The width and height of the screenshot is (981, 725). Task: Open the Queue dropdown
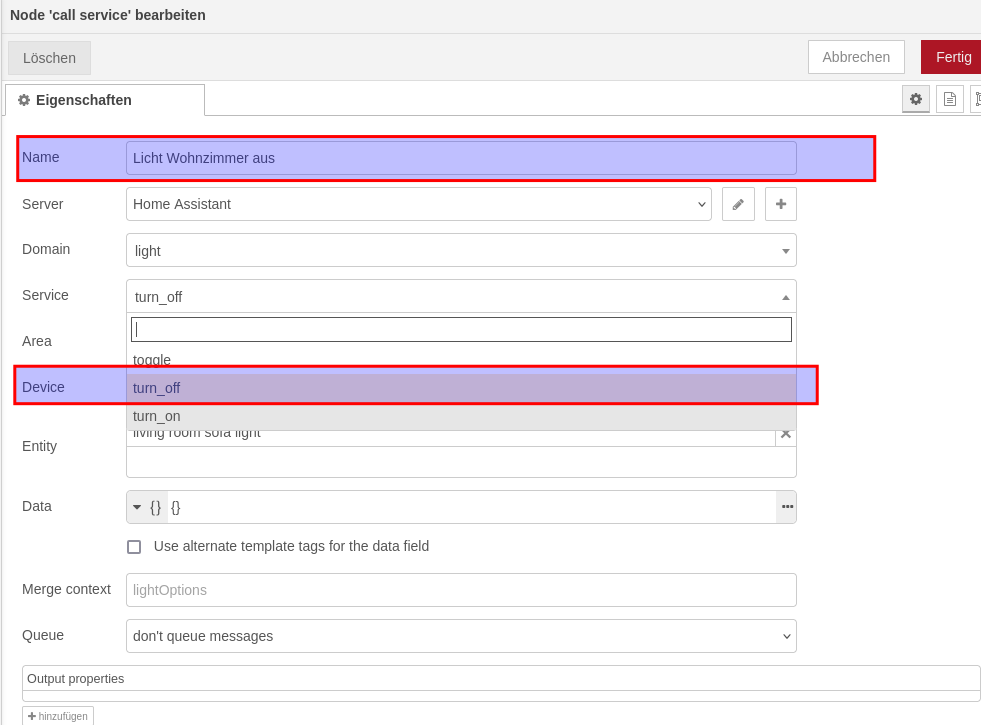(x=461, y=636)
